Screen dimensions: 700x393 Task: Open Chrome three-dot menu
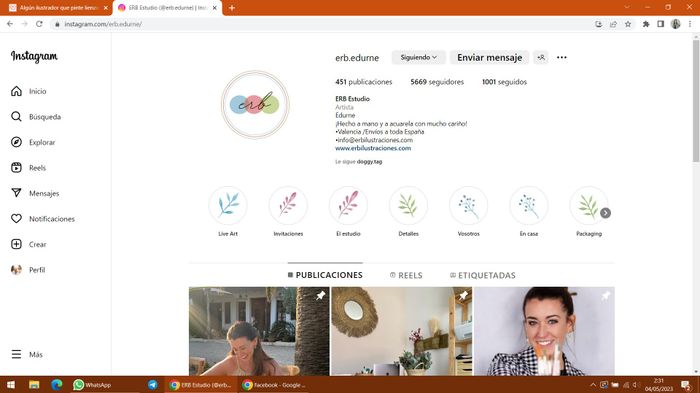coord(690,24)
